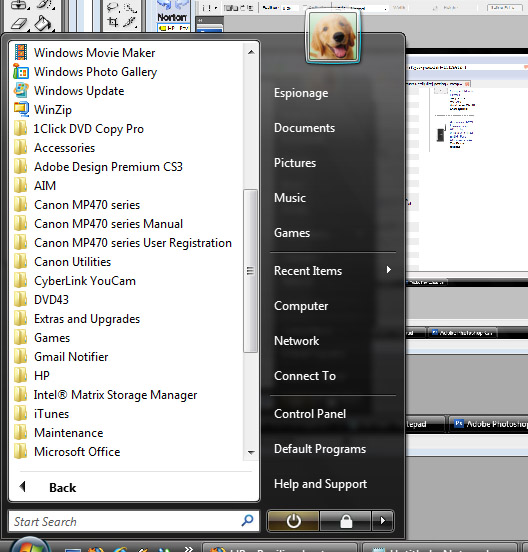Viewport: 528px width, 552px height.
Task: Open Pictures from the right pane
Action: pos(295,163)
